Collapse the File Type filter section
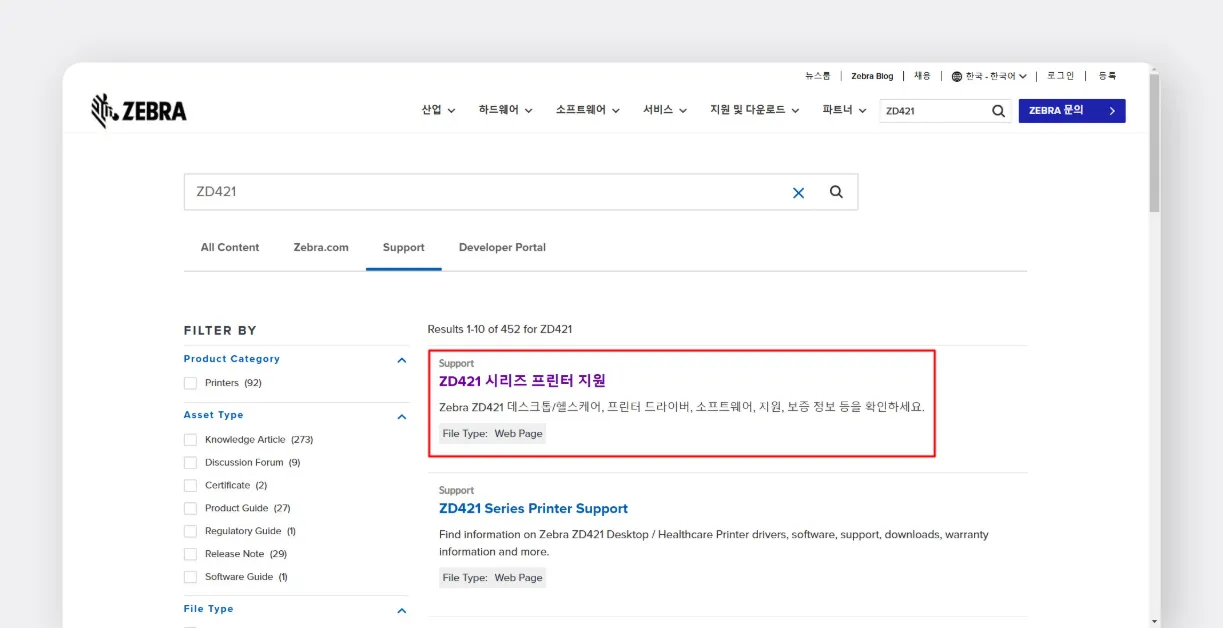The height and width of the screenshot is (628, 1223). coord(402,610)
